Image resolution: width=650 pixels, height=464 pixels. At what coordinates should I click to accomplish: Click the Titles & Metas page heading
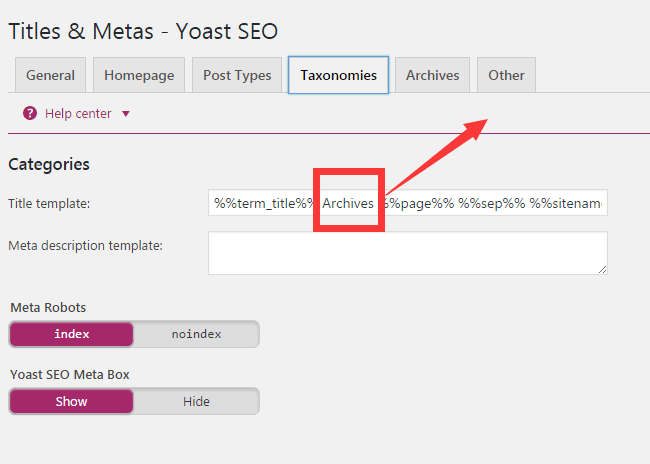coord(143,32)
